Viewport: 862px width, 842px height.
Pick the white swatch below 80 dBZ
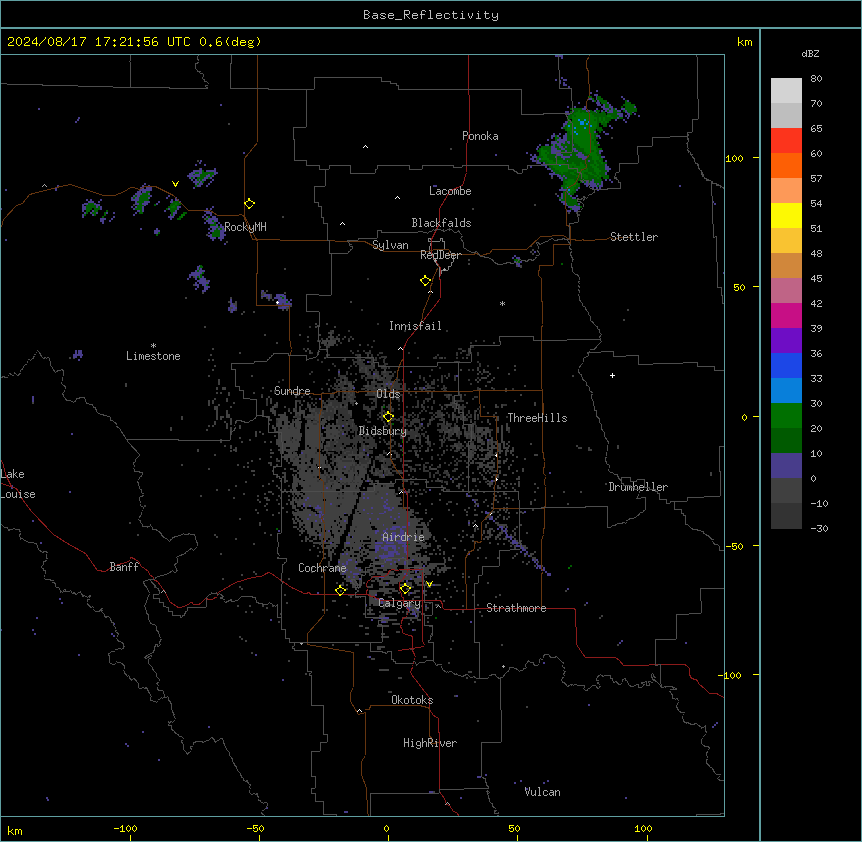pos(786,91)
